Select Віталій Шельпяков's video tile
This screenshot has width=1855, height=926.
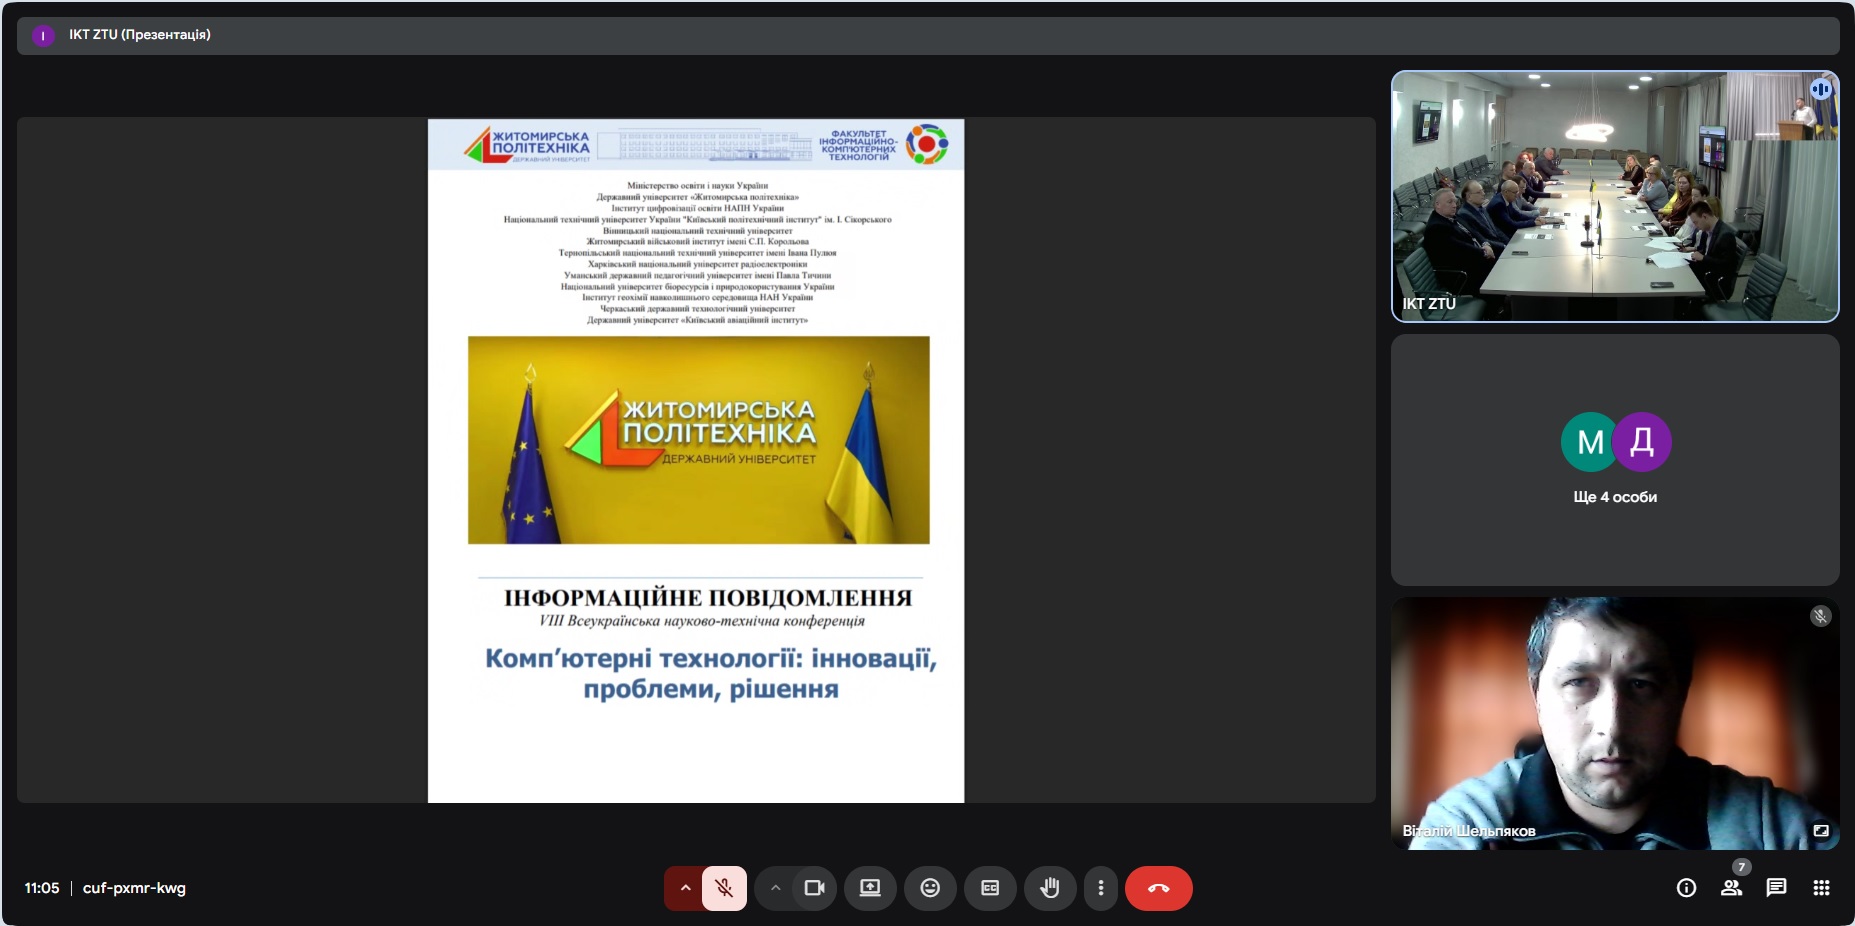coord(1615,724)
